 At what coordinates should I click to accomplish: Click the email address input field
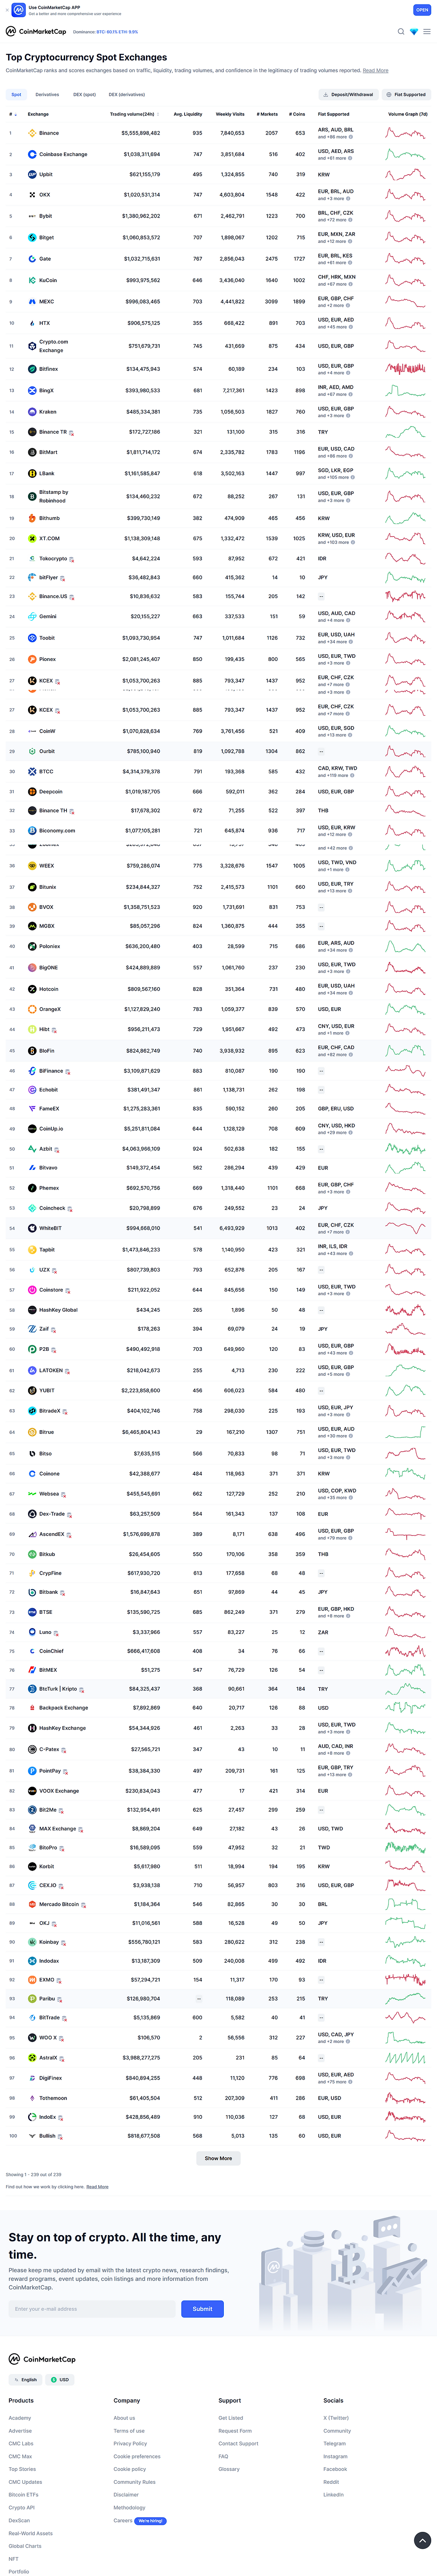coord(92,2308)
